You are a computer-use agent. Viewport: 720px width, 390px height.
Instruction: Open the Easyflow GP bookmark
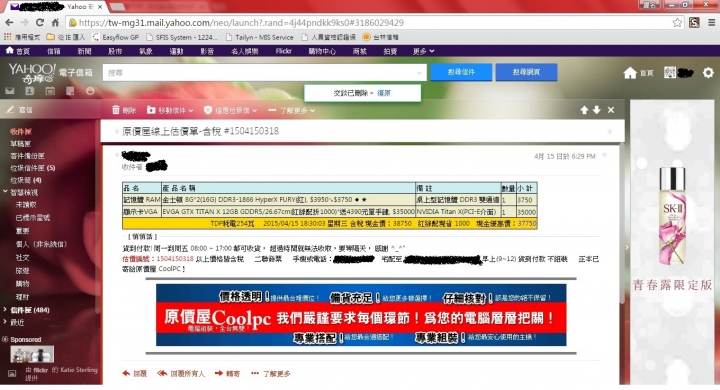point(116,37)
